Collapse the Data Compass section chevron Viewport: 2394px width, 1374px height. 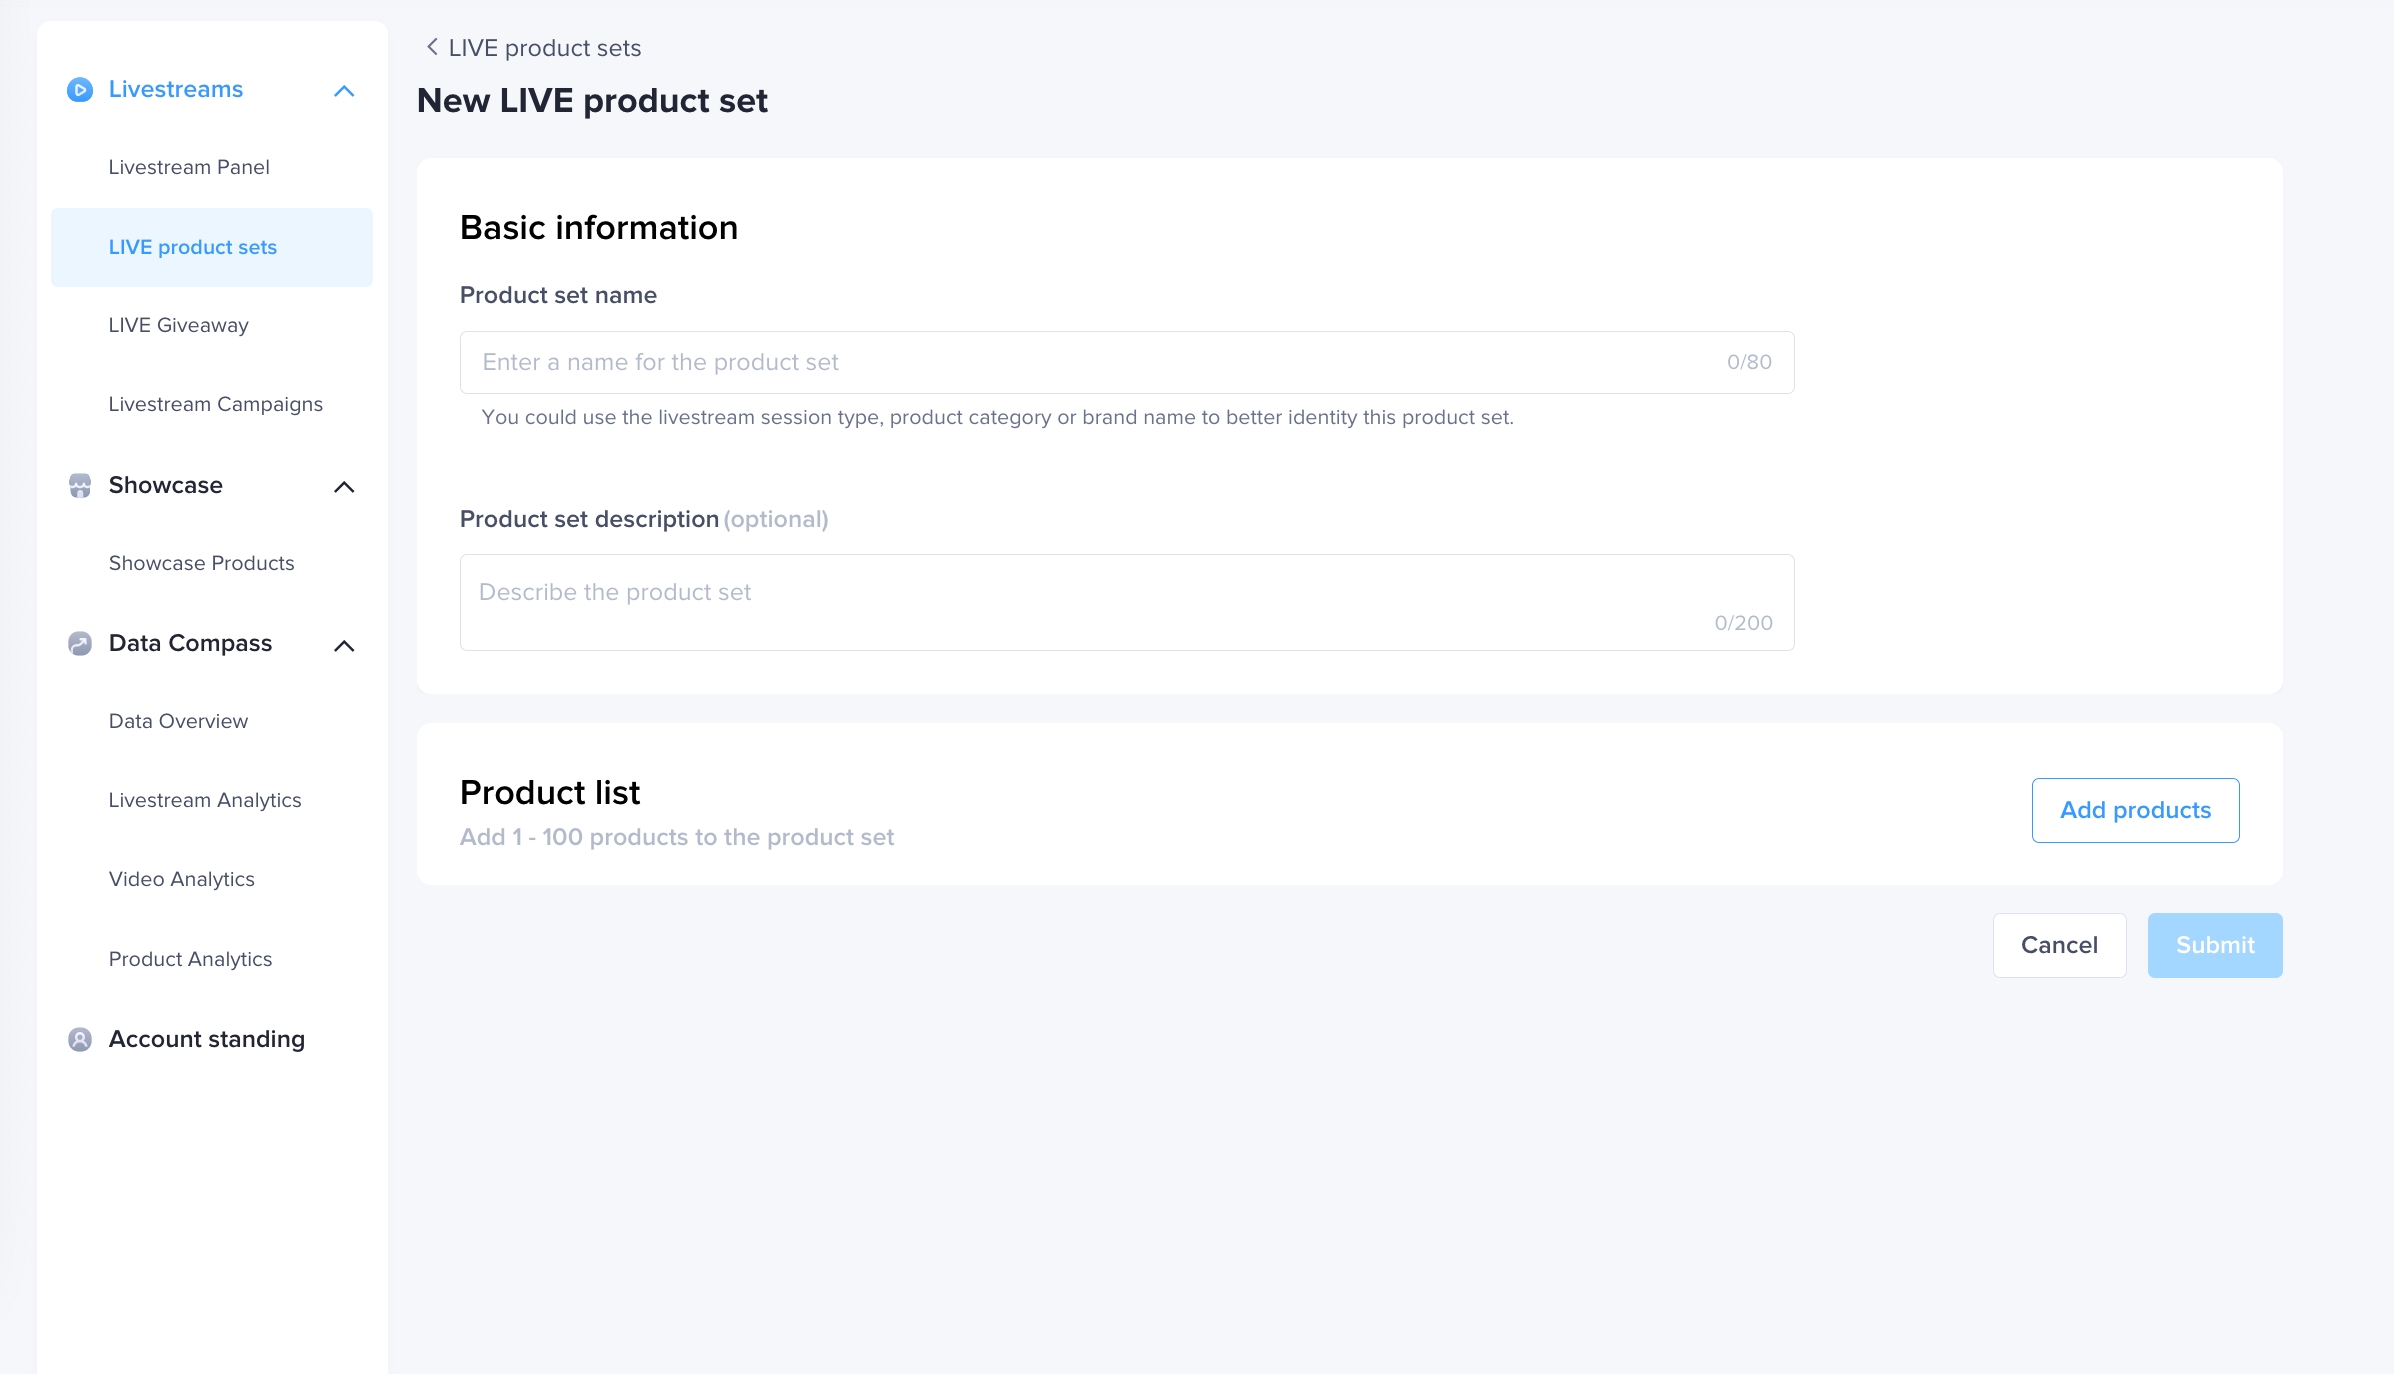pos(344,646)
